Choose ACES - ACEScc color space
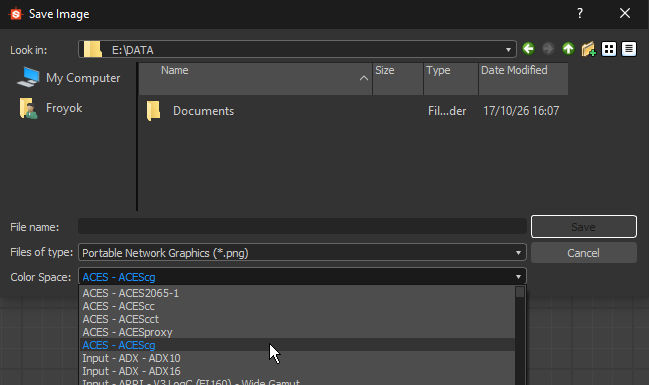The width and height of the screenshot is (649, 385). pyautogui.click(x=297, y=306)
